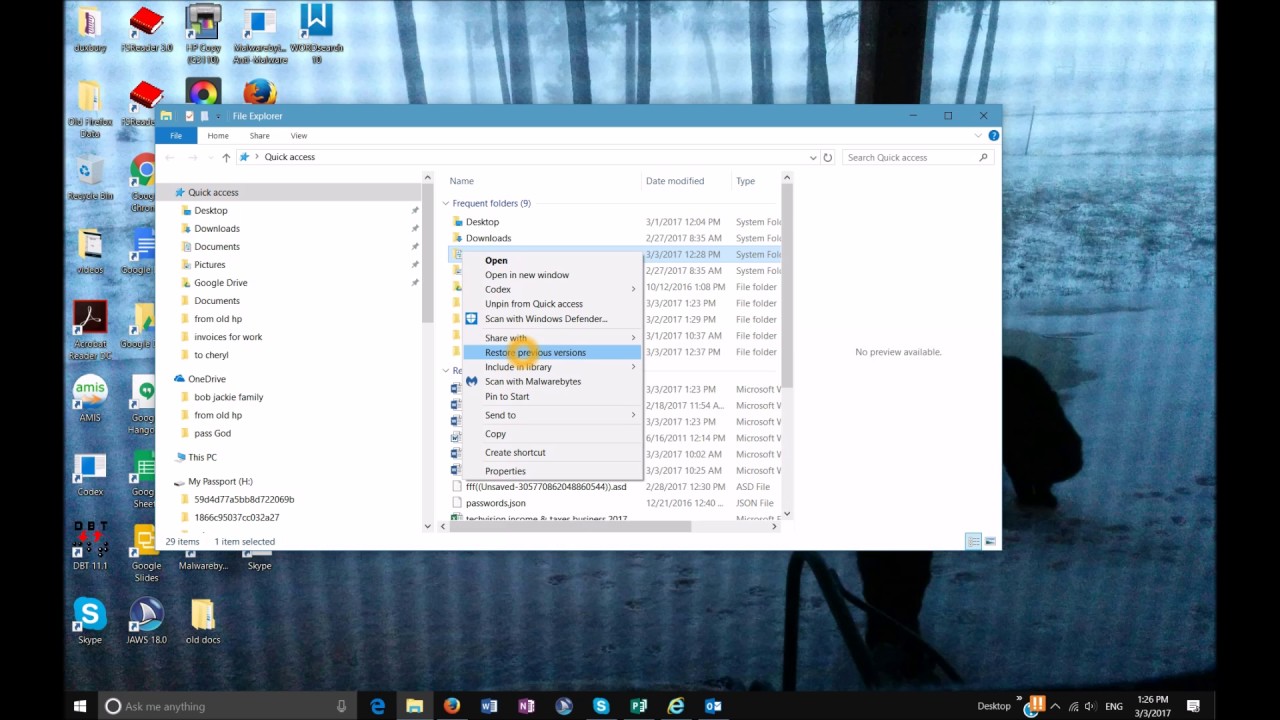The width and height of the screenshot is (1280, 720).
Task: Open the Codex desktop shortcut
Action: coord(90,474)
